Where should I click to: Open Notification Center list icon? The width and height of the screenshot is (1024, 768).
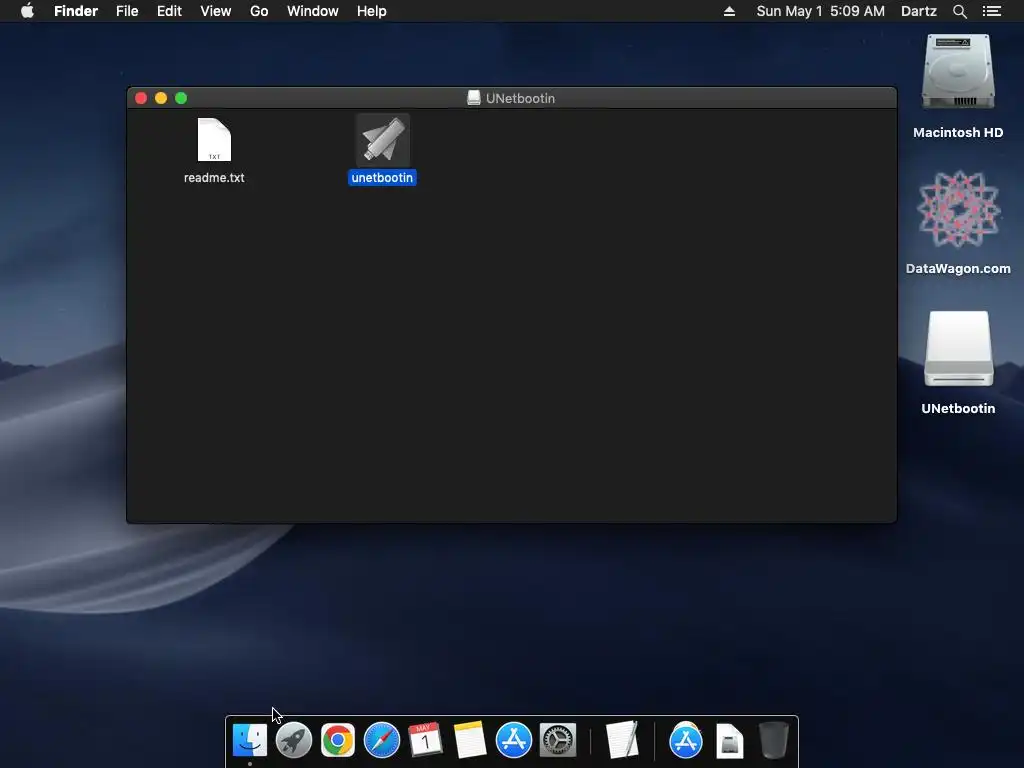991,11
